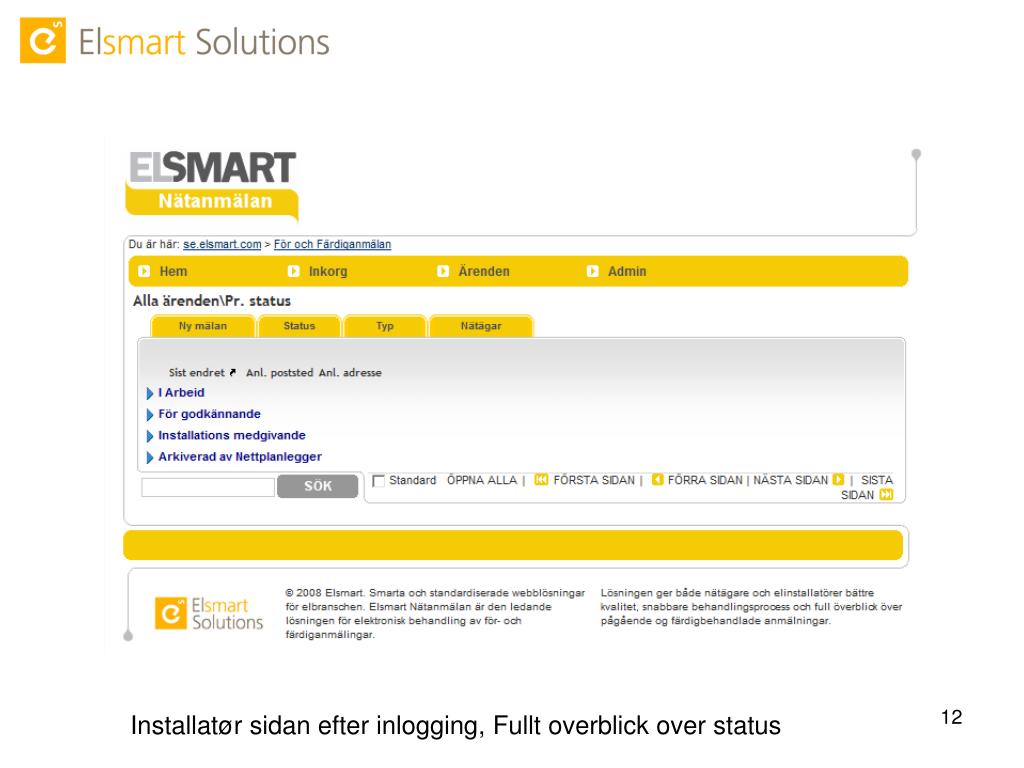The image size is (1024, 768).
Task: Open the Arkiverad av Nettplanlegger link
Action: coord(240,457)
